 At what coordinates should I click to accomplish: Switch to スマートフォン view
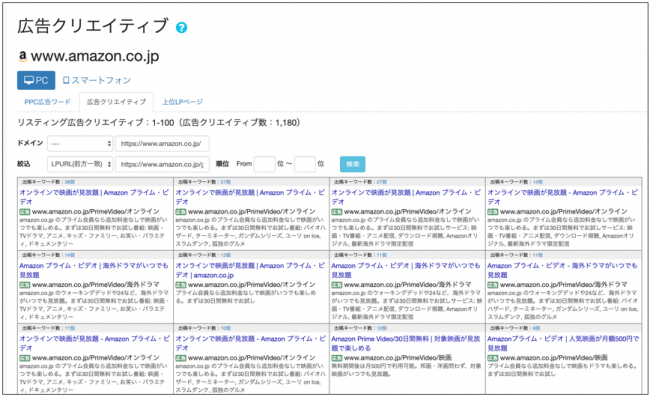96,80
